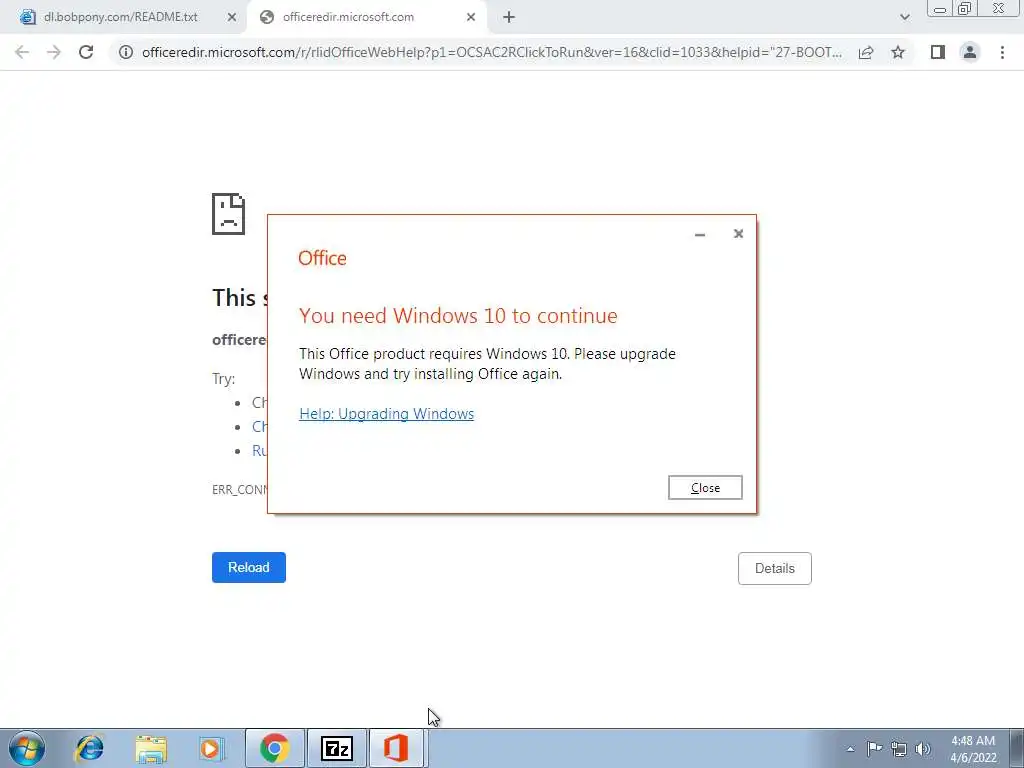
Task: Click the forward navigation arrow
Action: tap(54, 52)
